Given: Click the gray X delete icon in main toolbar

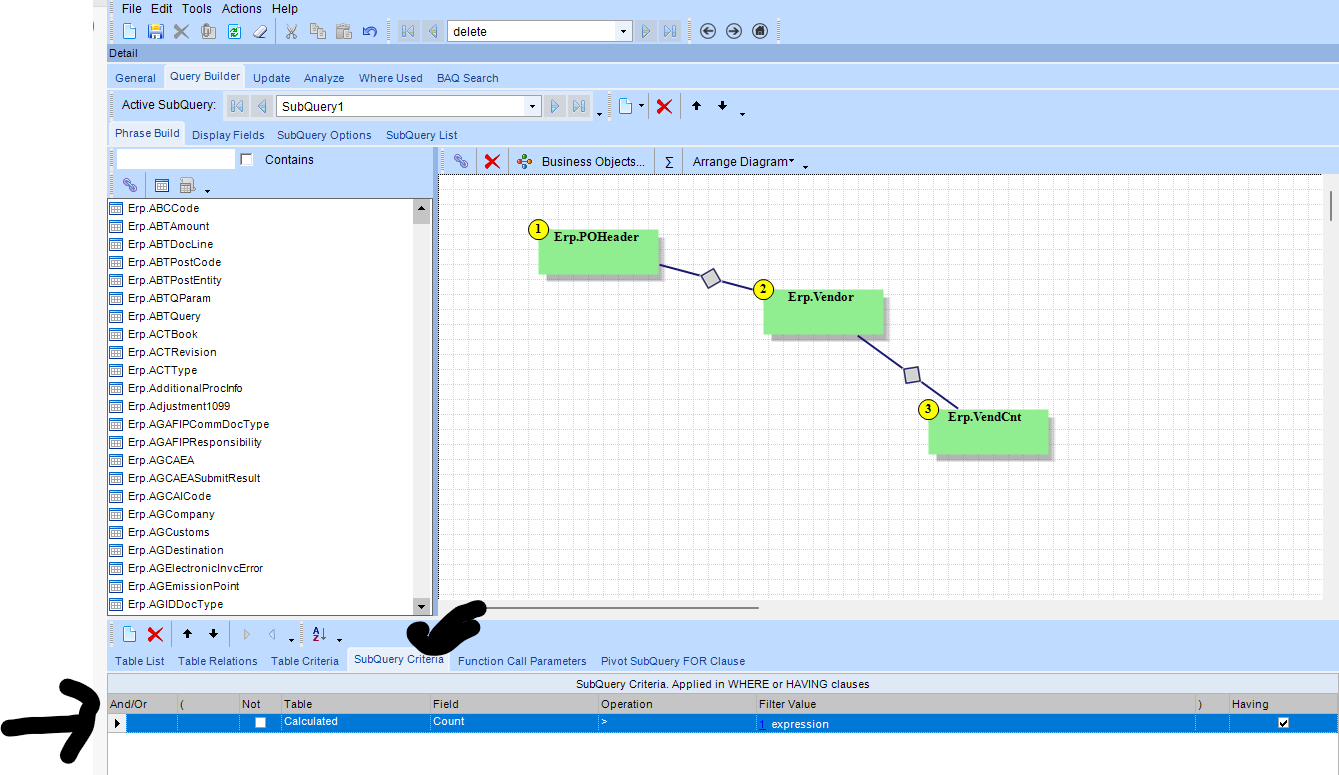Looking at the screenshot, I should [181, 32].
